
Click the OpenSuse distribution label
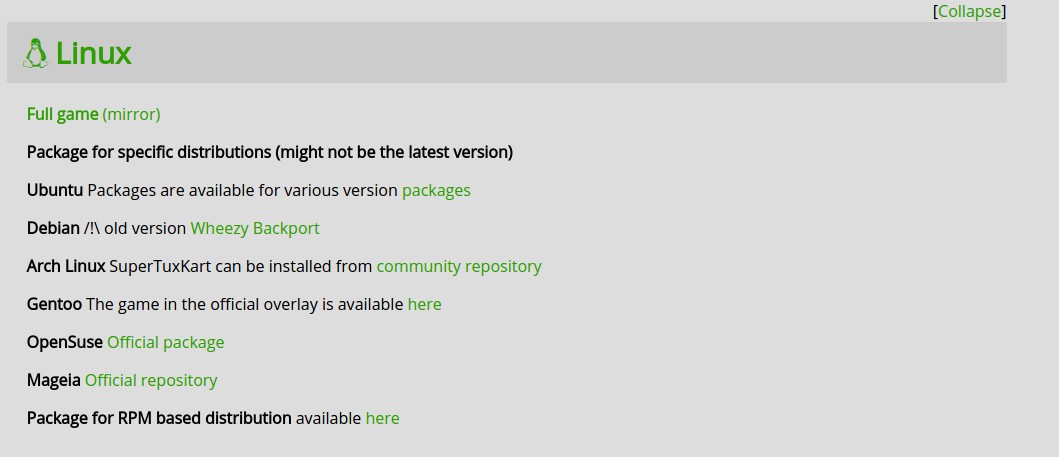[65, 342]
